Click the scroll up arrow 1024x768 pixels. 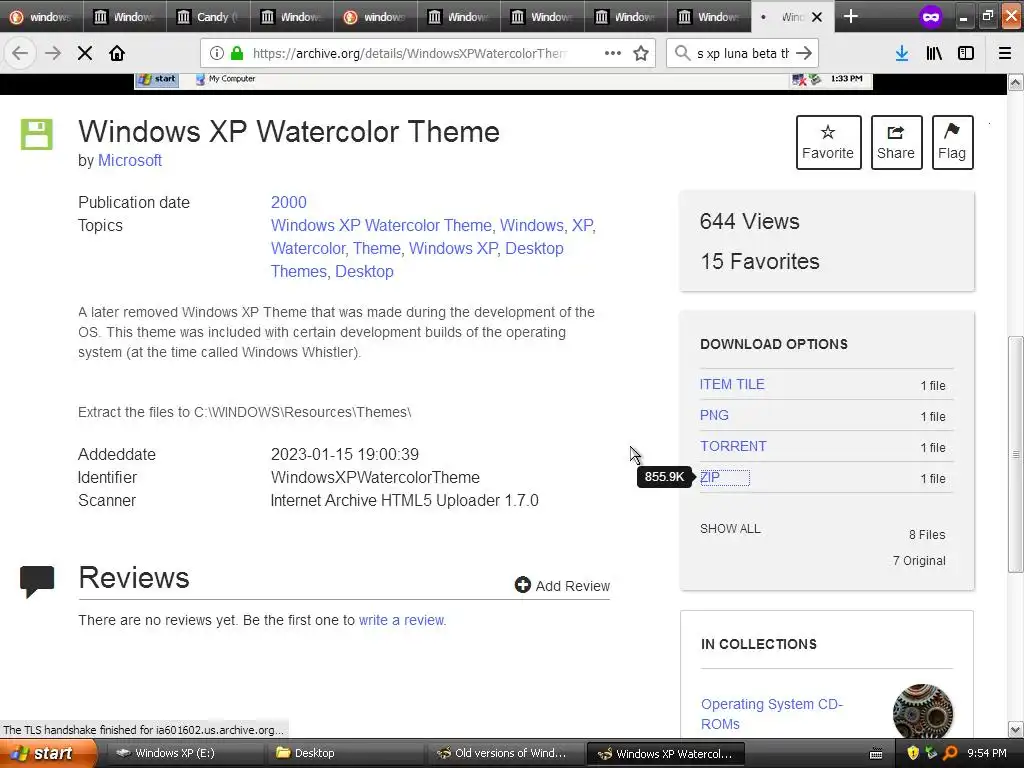pos(1015,82)
